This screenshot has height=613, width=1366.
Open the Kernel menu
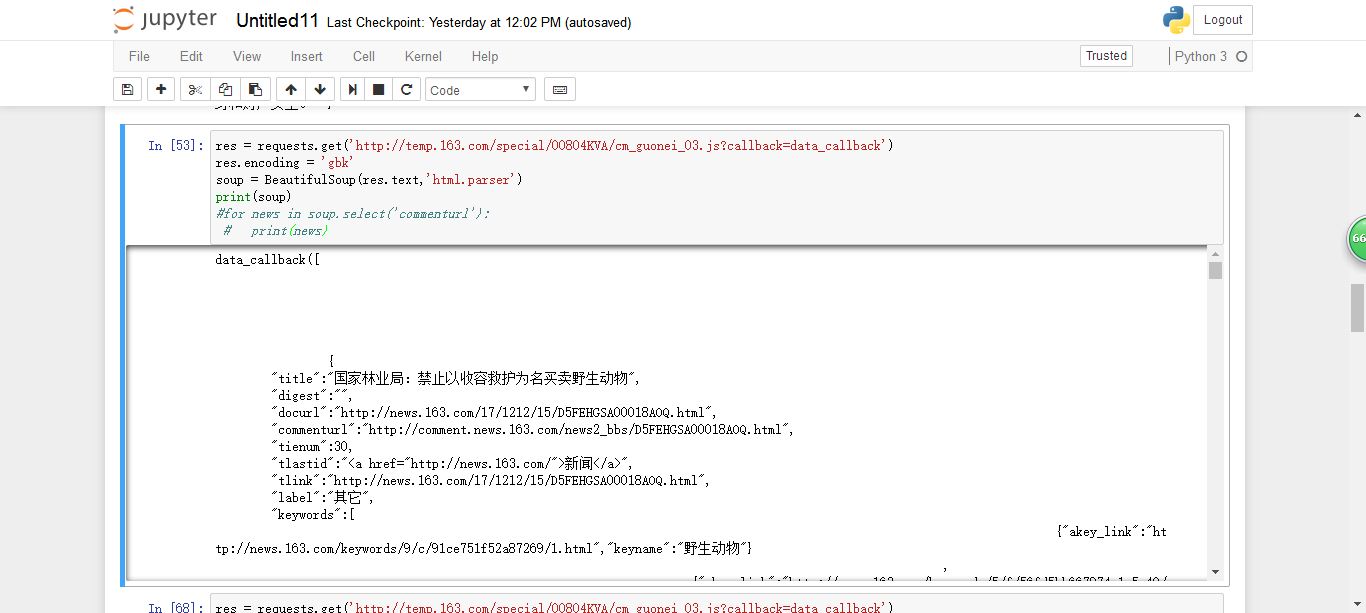point(423,56)
